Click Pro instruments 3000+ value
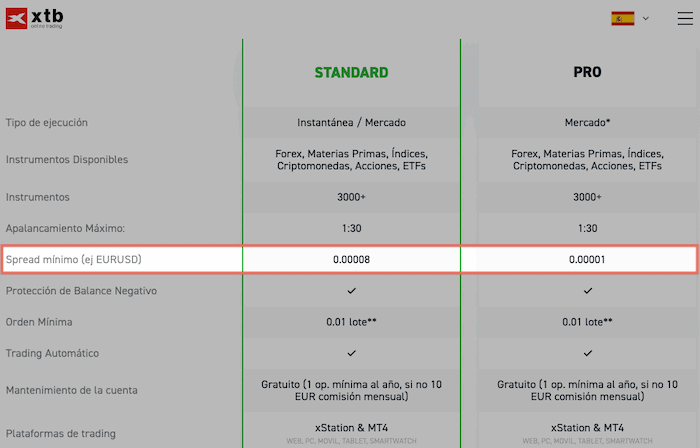 (588, 197)
